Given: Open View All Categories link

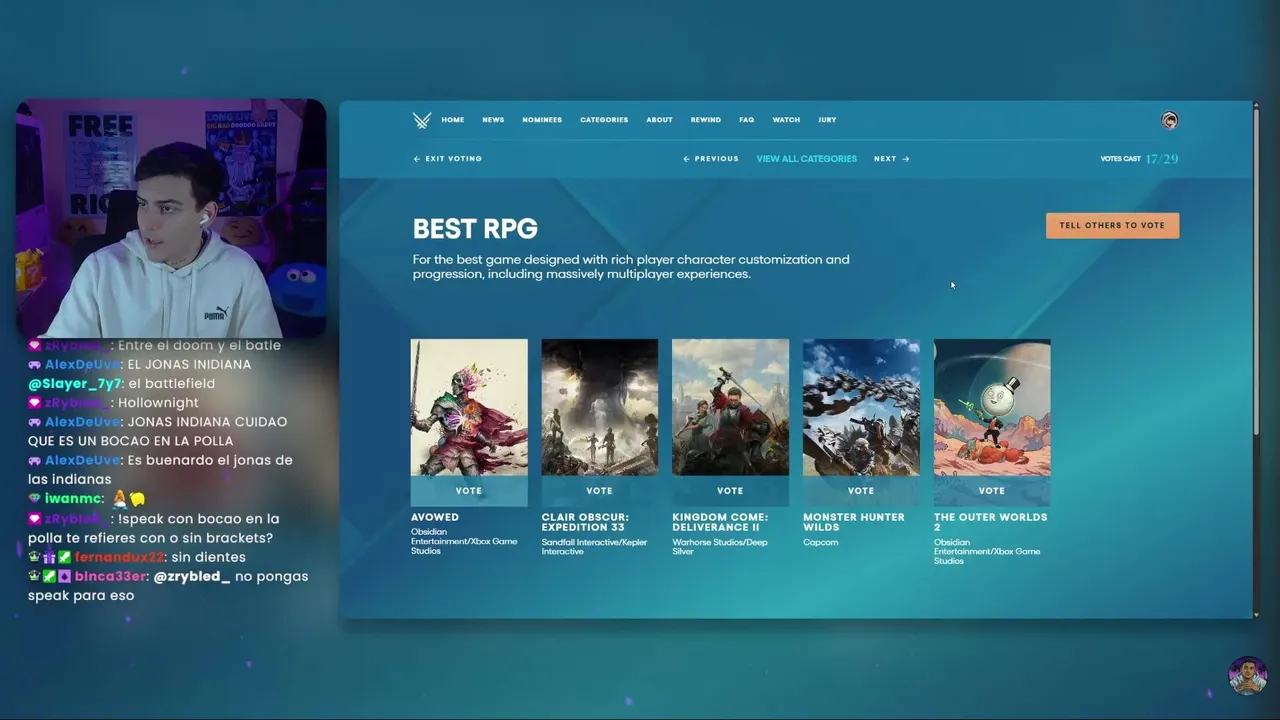Looking at the screenshot, I should coord(806,159).
